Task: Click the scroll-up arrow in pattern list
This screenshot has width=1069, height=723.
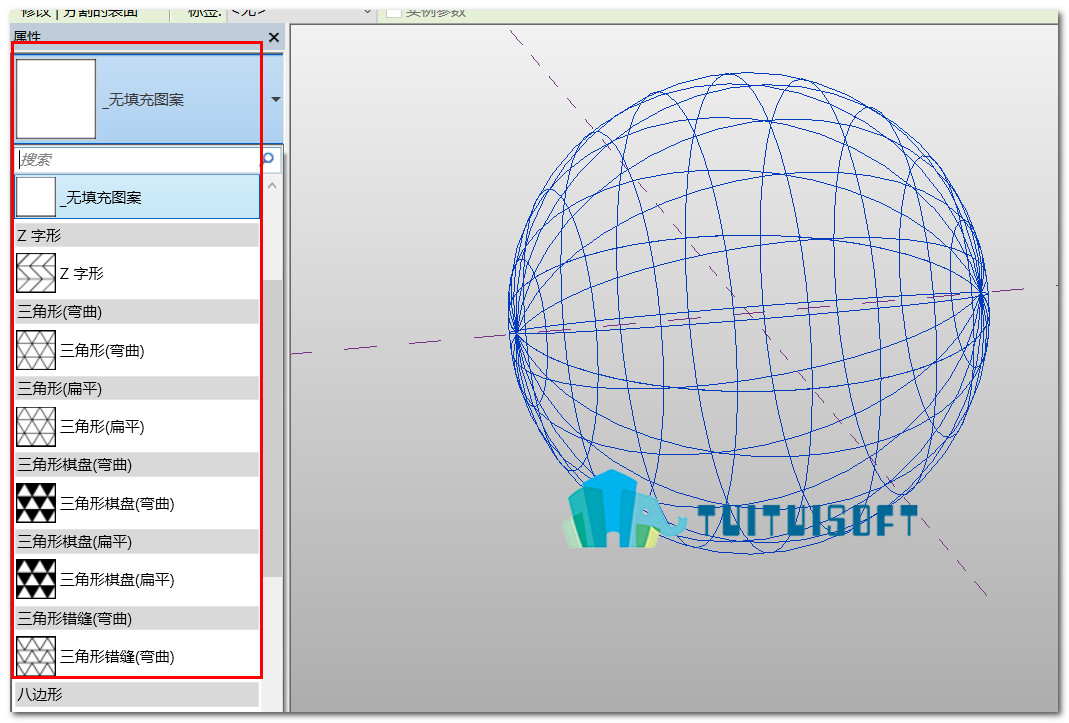Action: click(272, 186)
